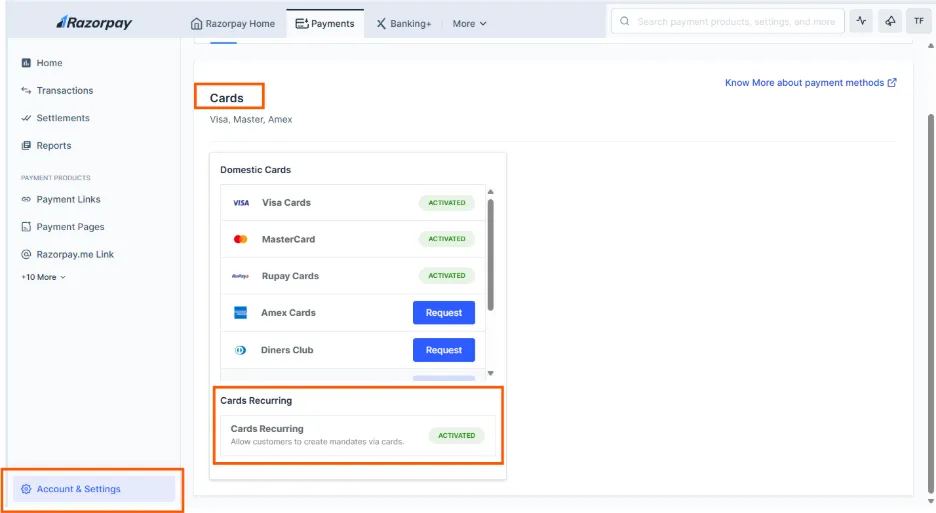The height and width of the screenshot is (513, 936).
Task: Click the Domestic Cards list scroll down arrow
Action: [x=491, y=373]
